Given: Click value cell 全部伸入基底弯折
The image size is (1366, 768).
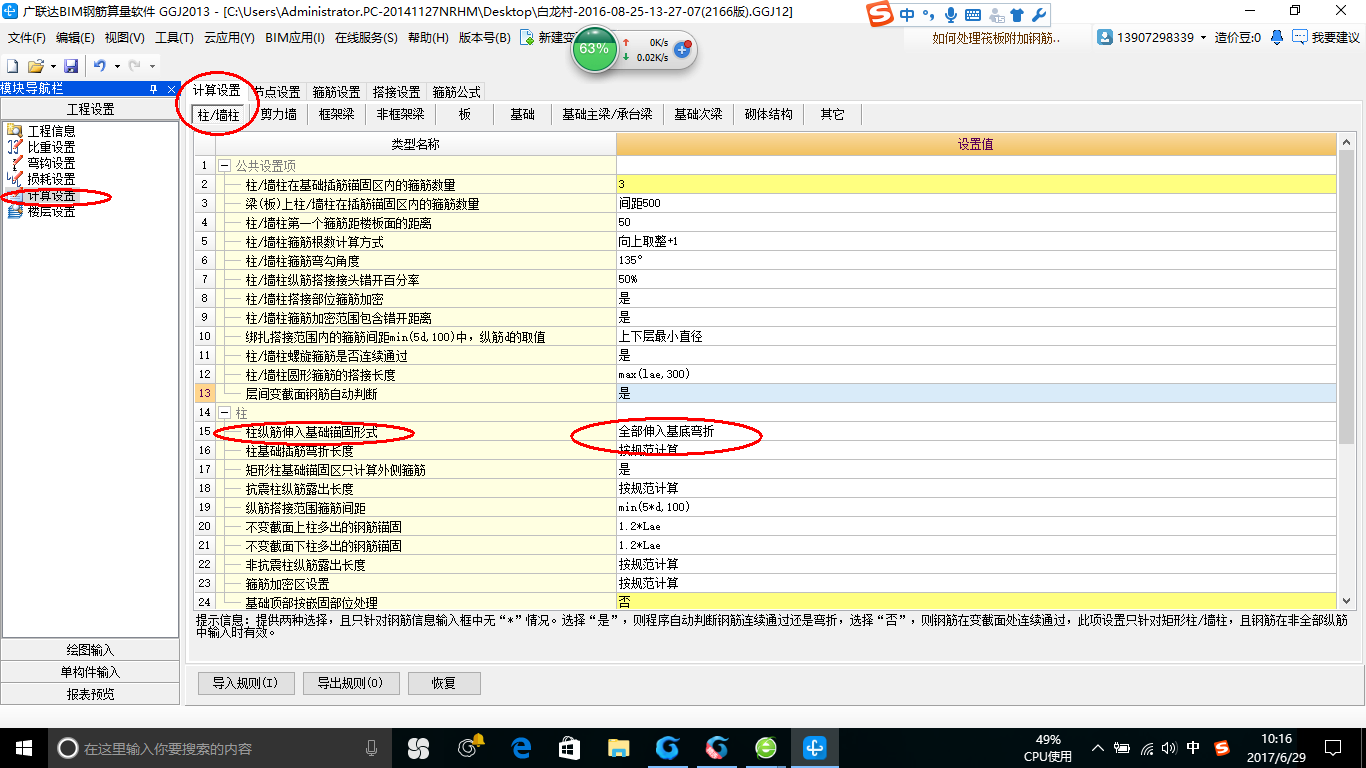Looking at the screenshot, I should (976, 431).
